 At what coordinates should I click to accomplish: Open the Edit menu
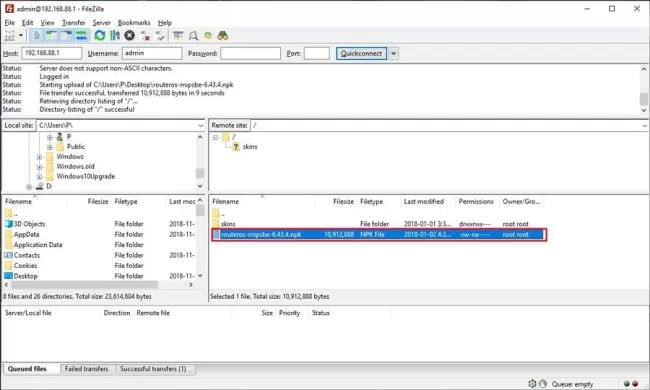pyautogui.click(x=27, y=23)
